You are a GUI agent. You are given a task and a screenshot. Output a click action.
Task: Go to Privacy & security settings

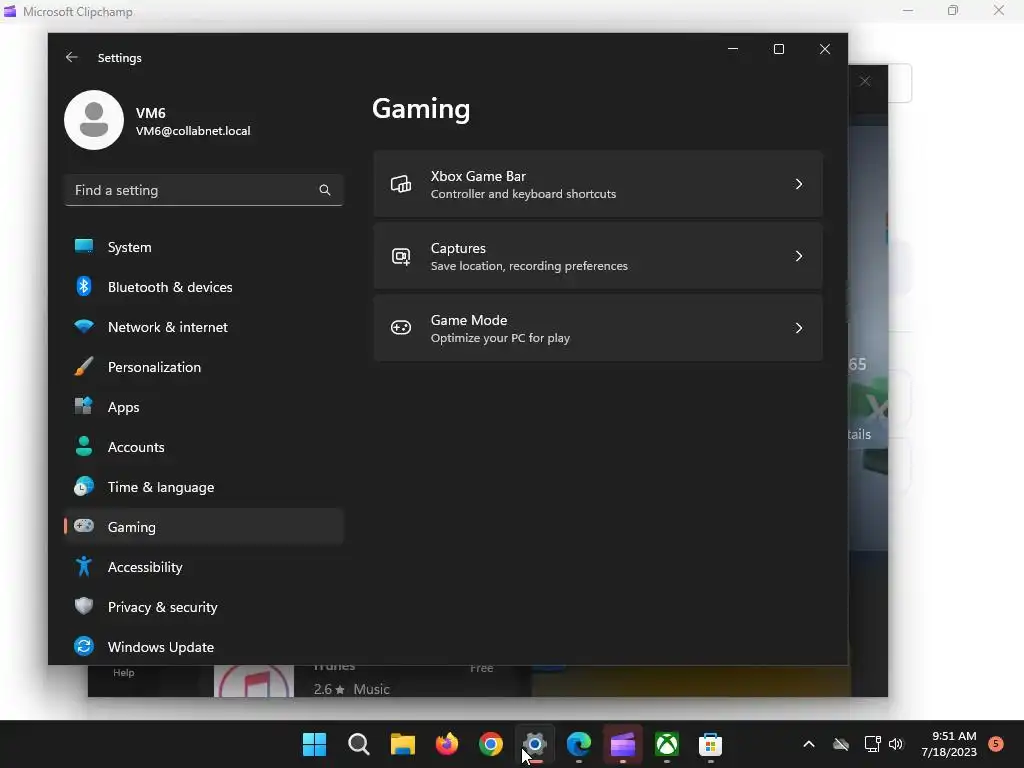(204, 607)
